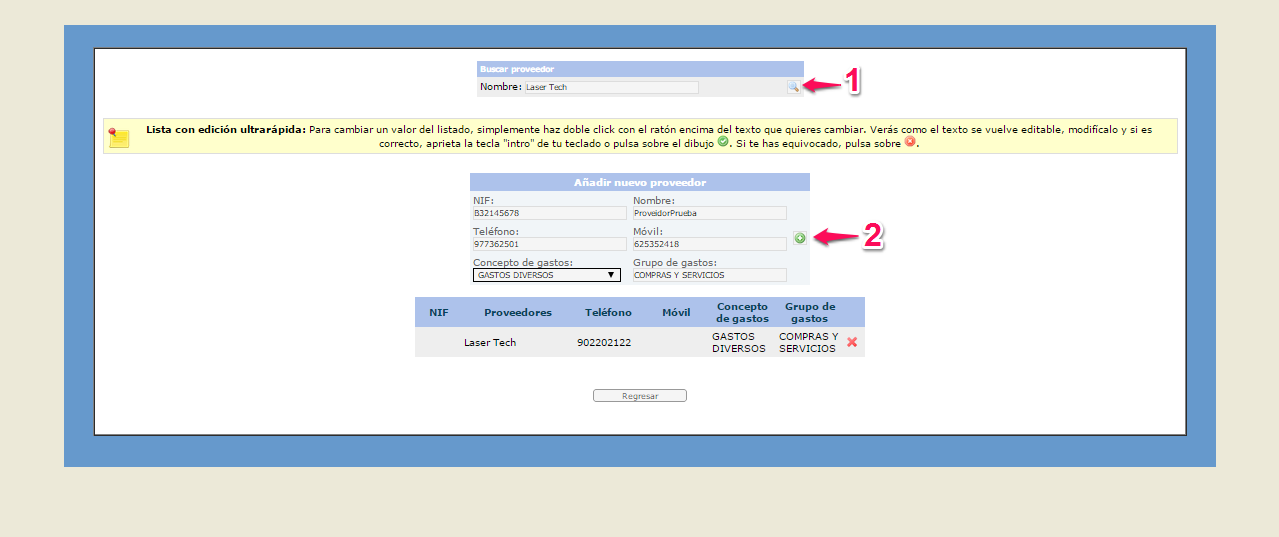Click the magnifier icon to search provider
This screenshot has width=1279, height=537.
pos(793,87)
